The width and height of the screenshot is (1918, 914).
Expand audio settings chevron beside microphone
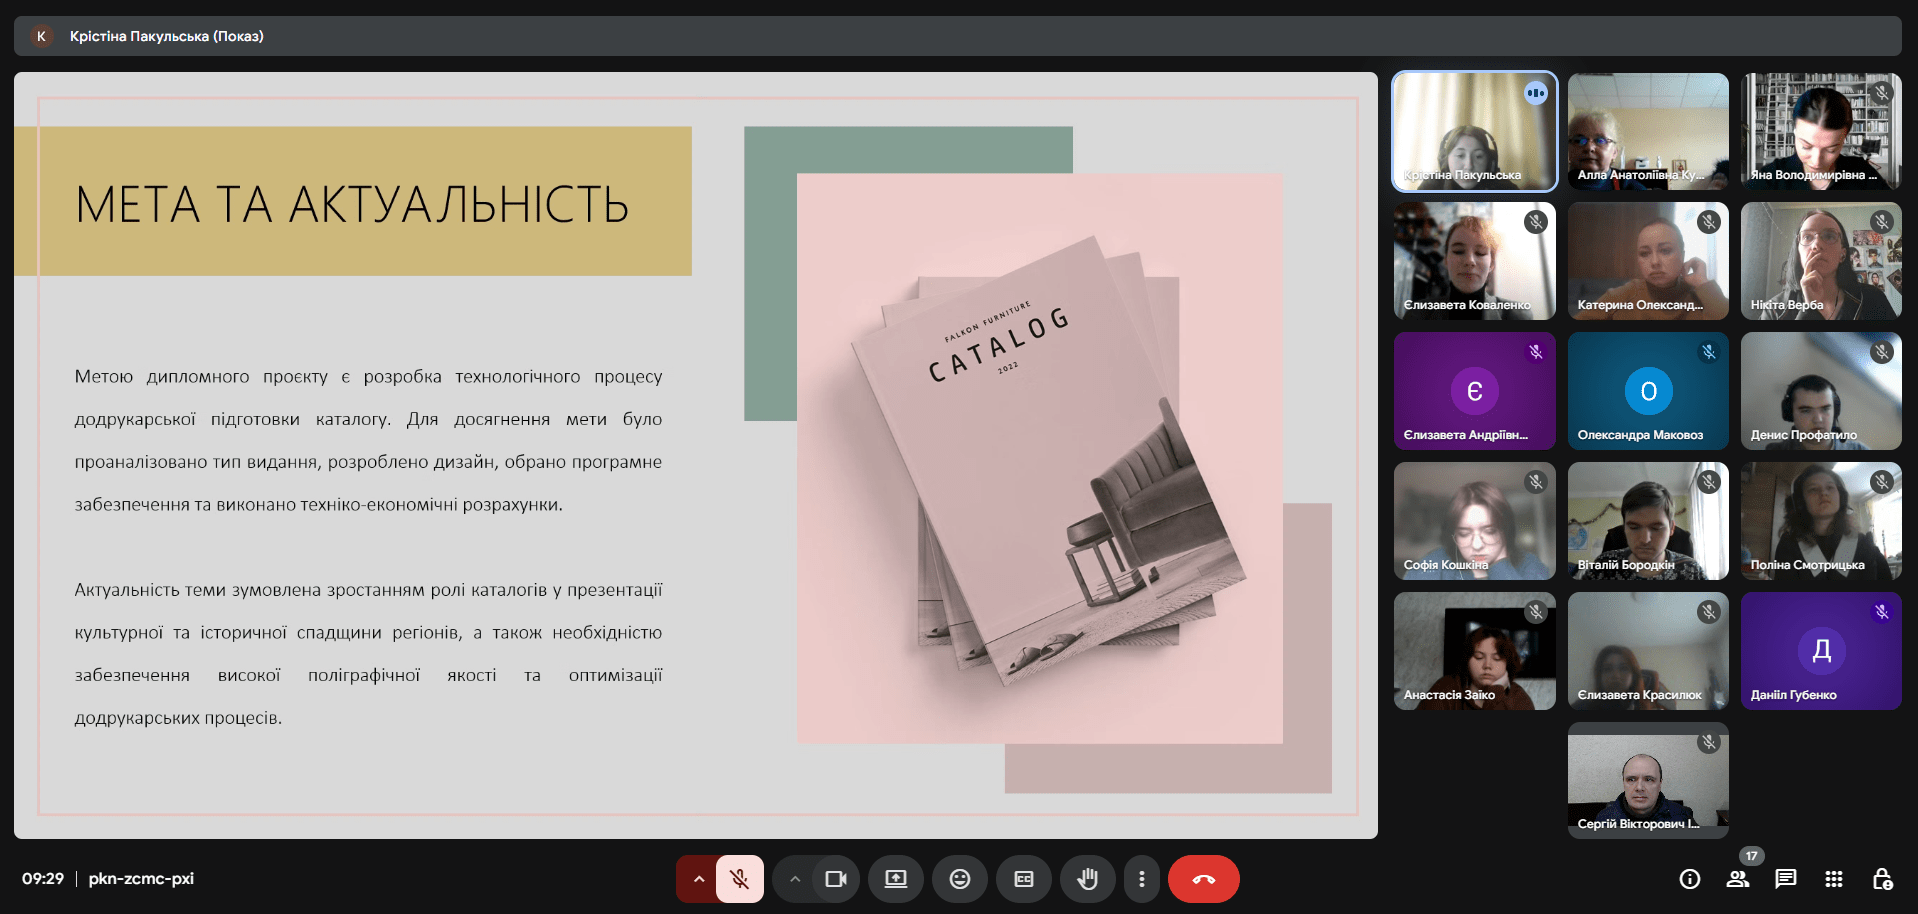click(x=698, y=879)
